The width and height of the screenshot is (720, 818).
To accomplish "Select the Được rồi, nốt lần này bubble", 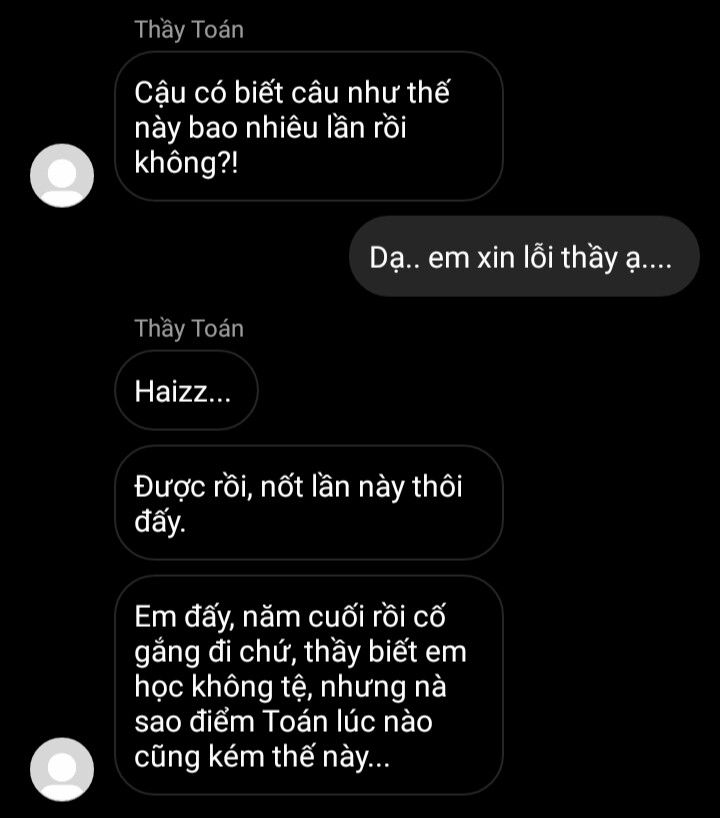I will [x=309, y=502].
